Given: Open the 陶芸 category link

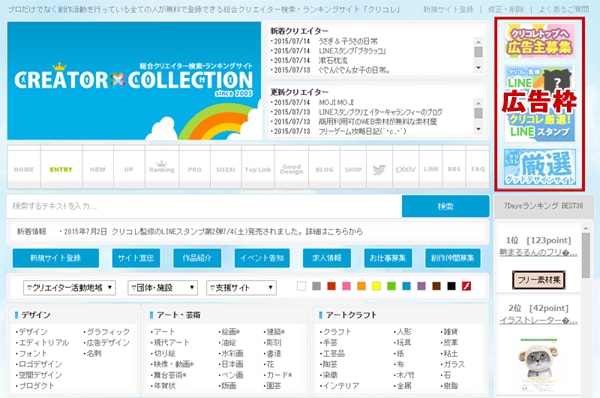Looking at the screenshot, I should coord(329,364).
